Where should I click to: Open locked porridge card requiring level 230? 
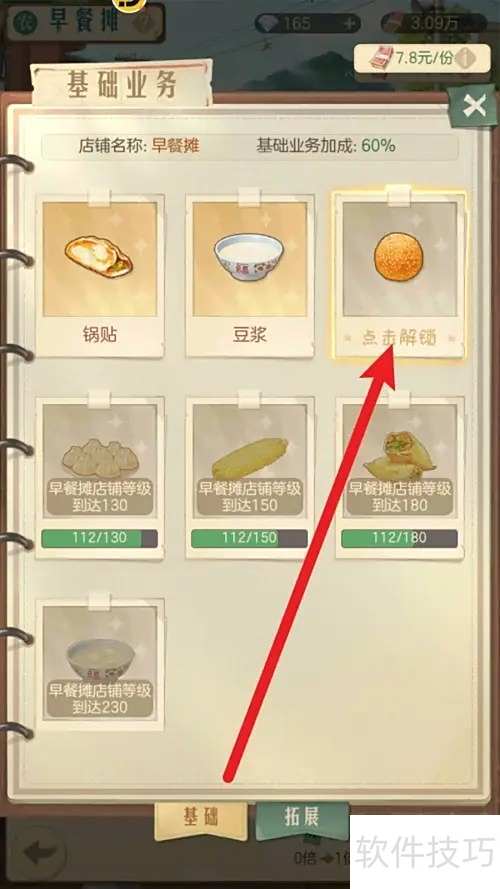[100, 664]
